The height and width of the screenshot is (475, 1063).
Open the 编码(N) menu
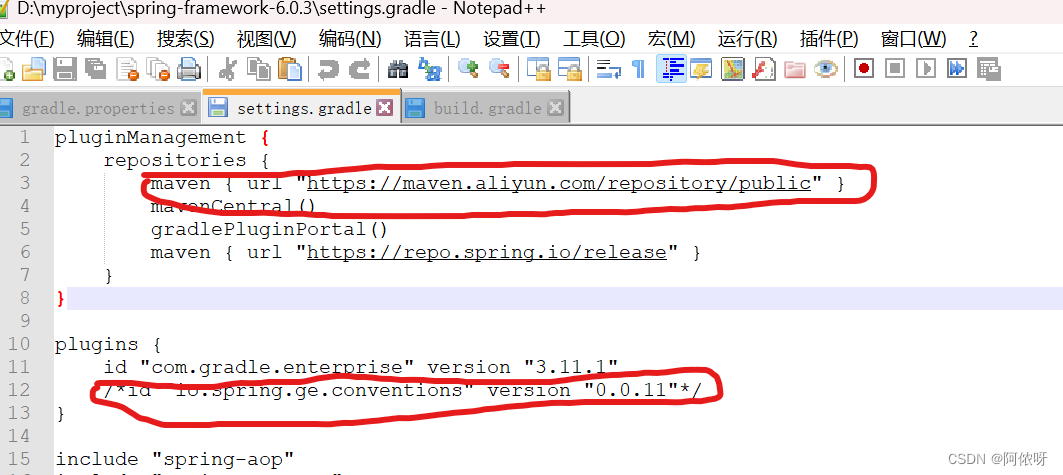(350, 39)
